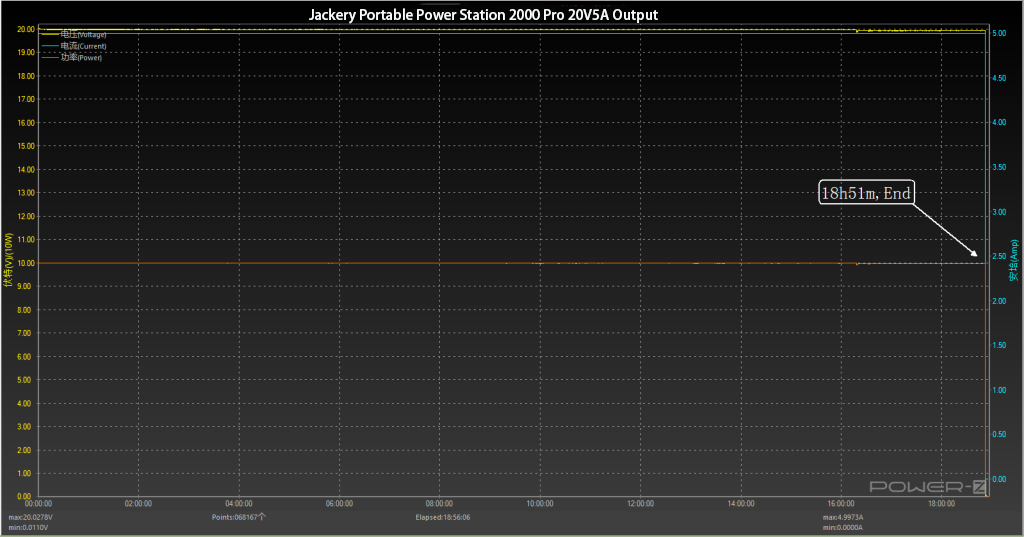The image size is (1024, 537).
Task: Click the 02:00:00 time axis label
Action: tap(138, 504)
